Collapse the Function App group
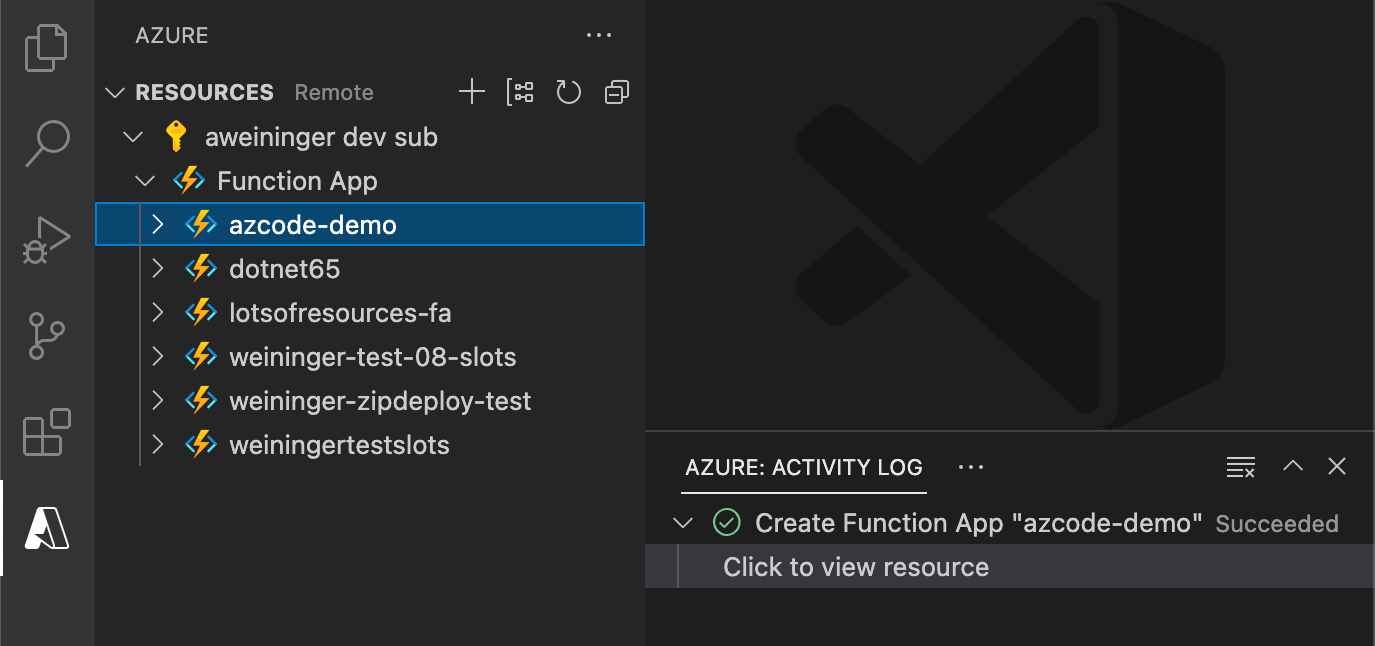Image resolution: width=1375 pixels, height=646 pixels. (x=145, y=181)
